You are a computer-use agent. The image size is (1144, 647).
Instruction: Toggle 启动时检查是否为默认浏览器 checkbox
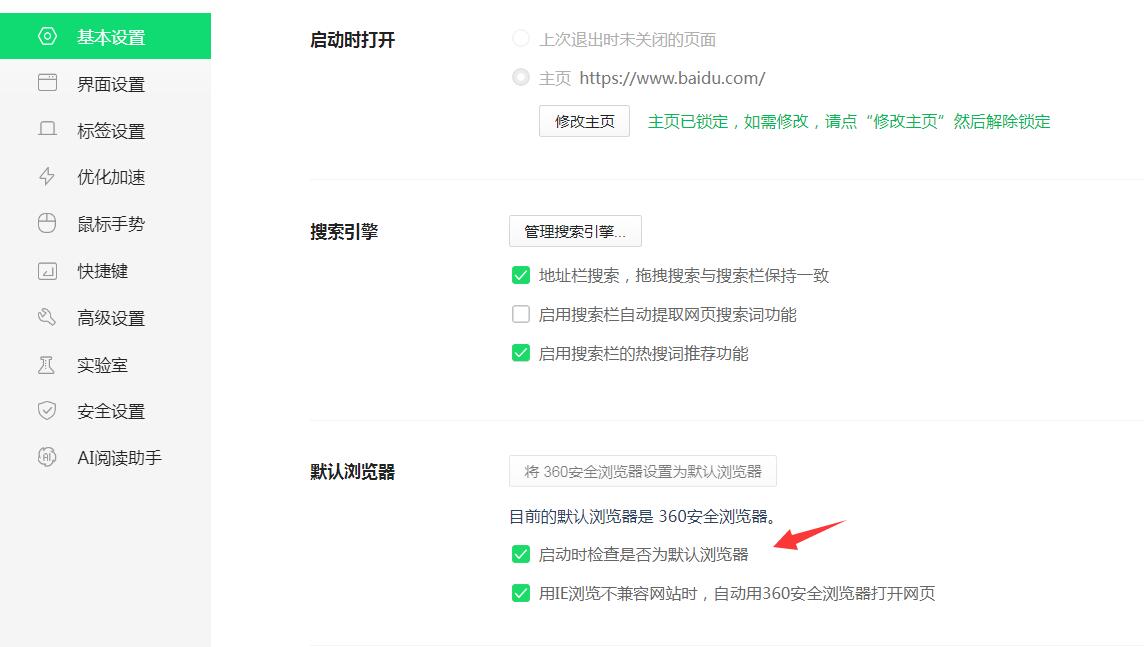tap(520, 554)
